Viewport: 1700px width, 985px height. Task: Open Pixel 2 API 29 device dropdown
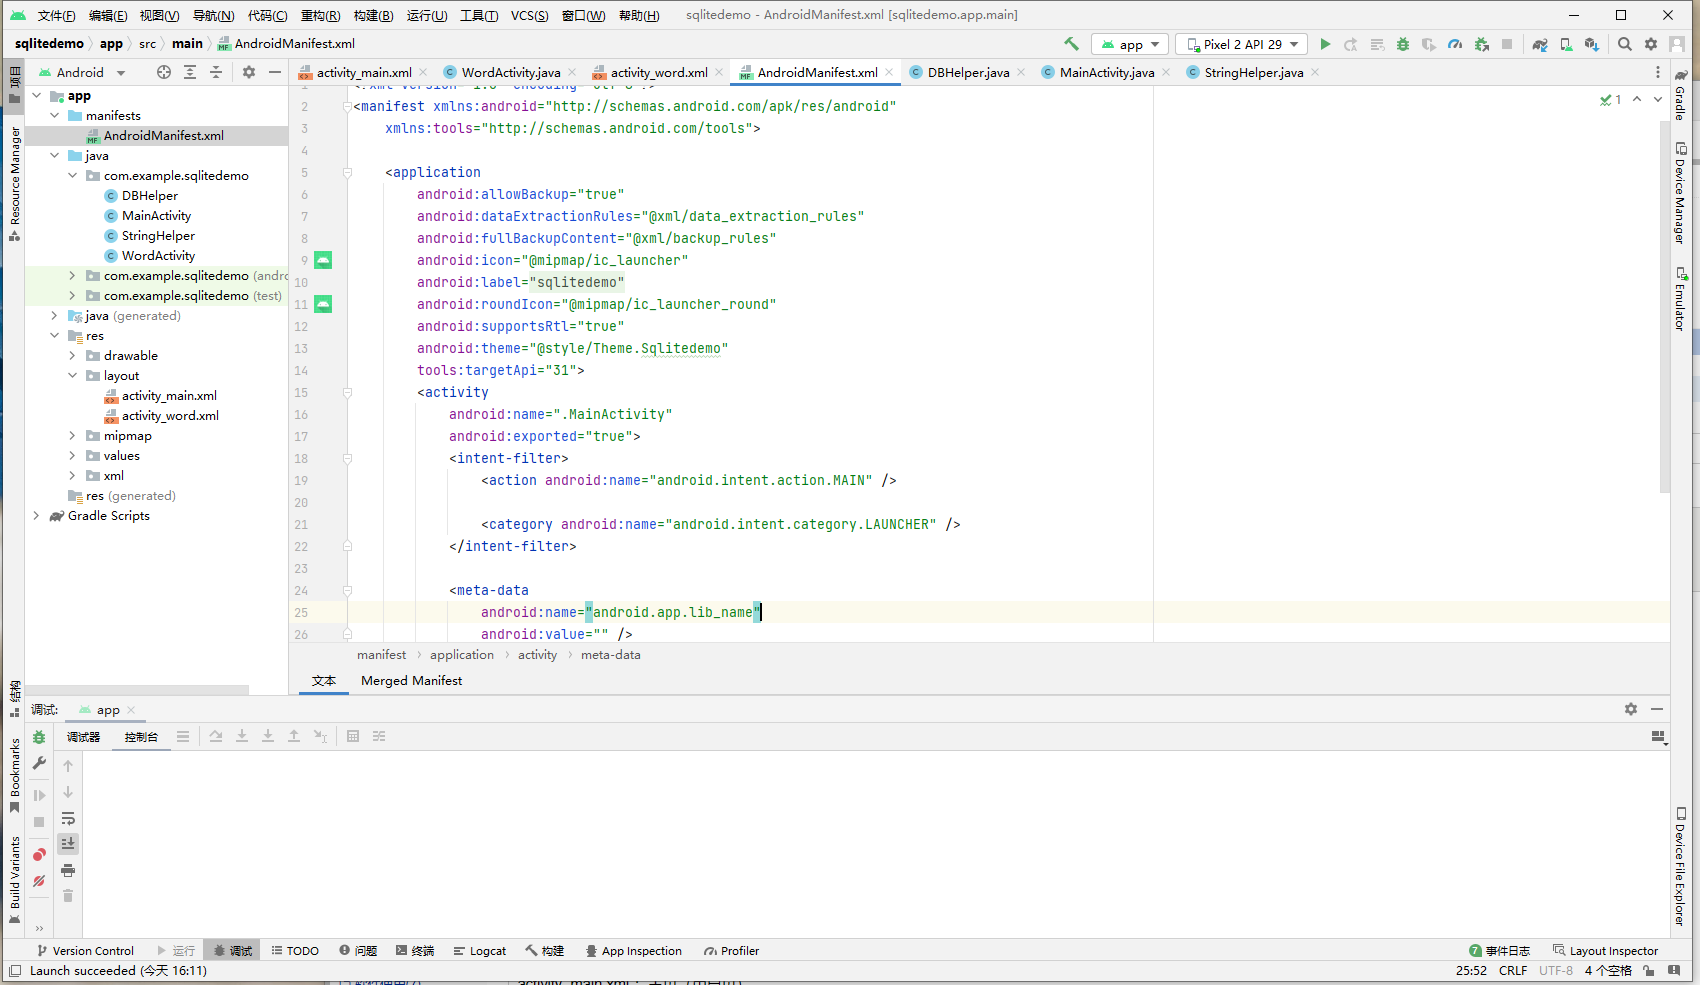[x=1242, y=44]
